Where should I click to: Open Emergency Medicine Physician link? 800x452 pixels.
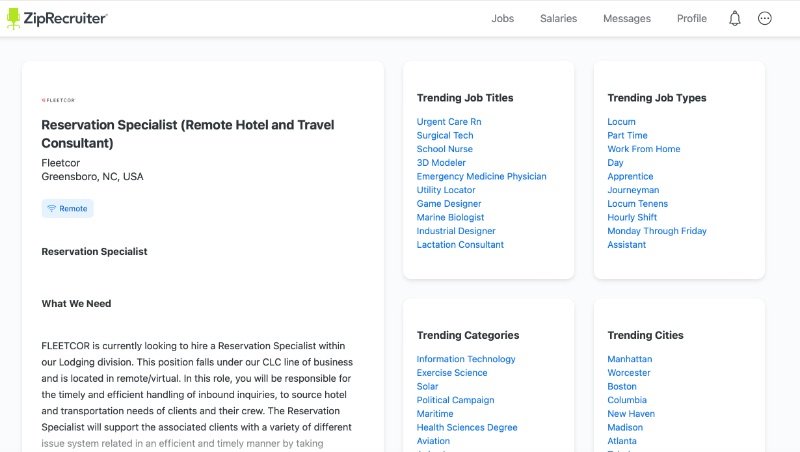click(x=481, y=176)
